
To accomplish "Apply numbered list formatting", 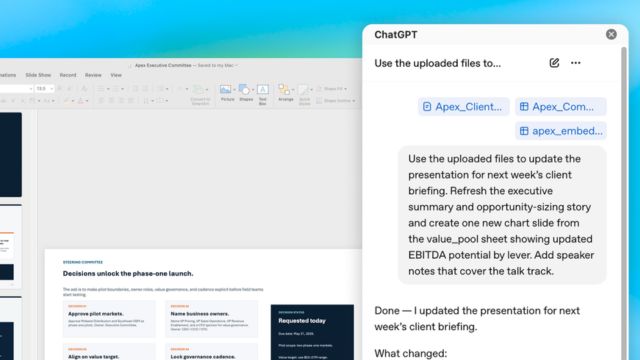I will 116,89.
